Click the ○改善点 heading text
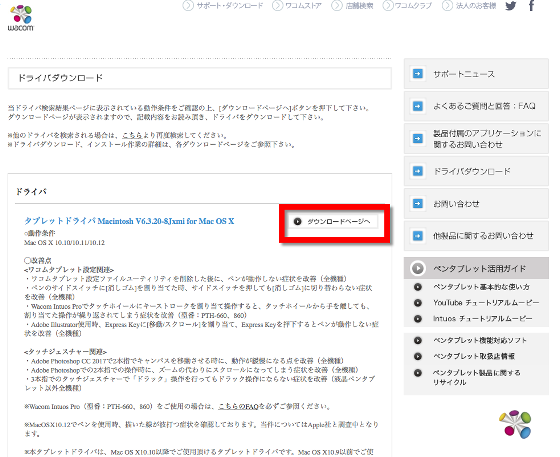This screenshot has width=560, height=457. coord(38,261)
